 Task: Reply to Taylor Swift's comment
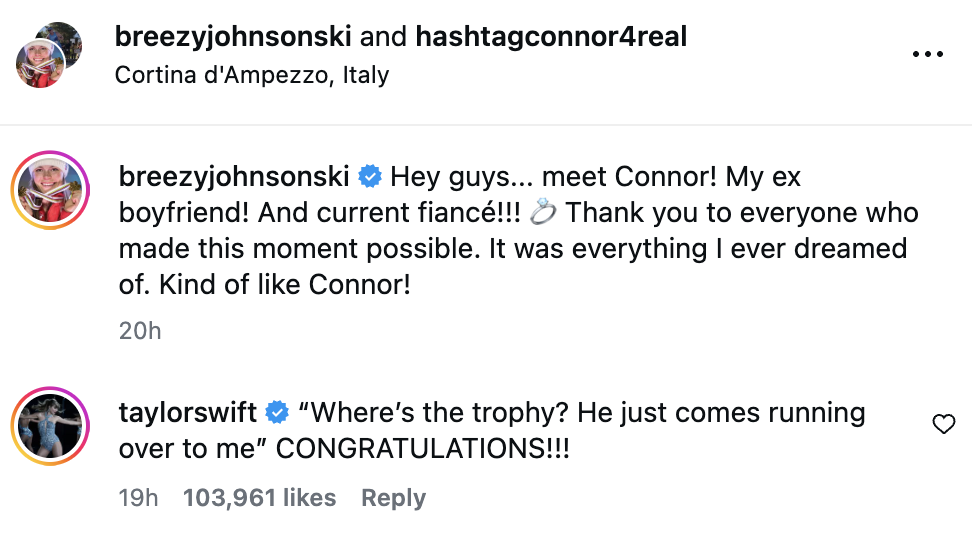(x=393, y=498)
